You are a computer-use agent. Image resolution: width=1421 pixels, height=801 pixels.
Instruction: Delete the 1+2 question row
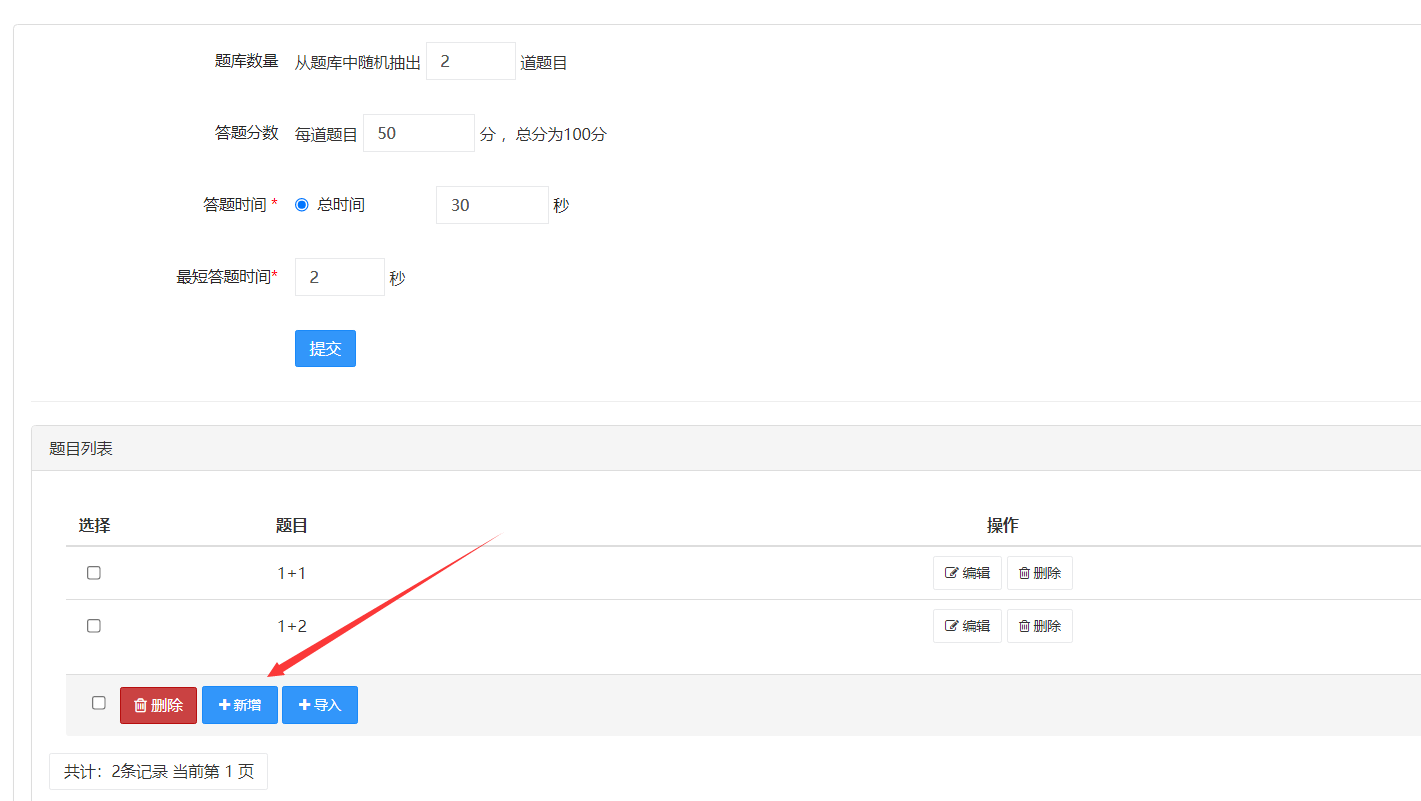(x=1040, y=626)
